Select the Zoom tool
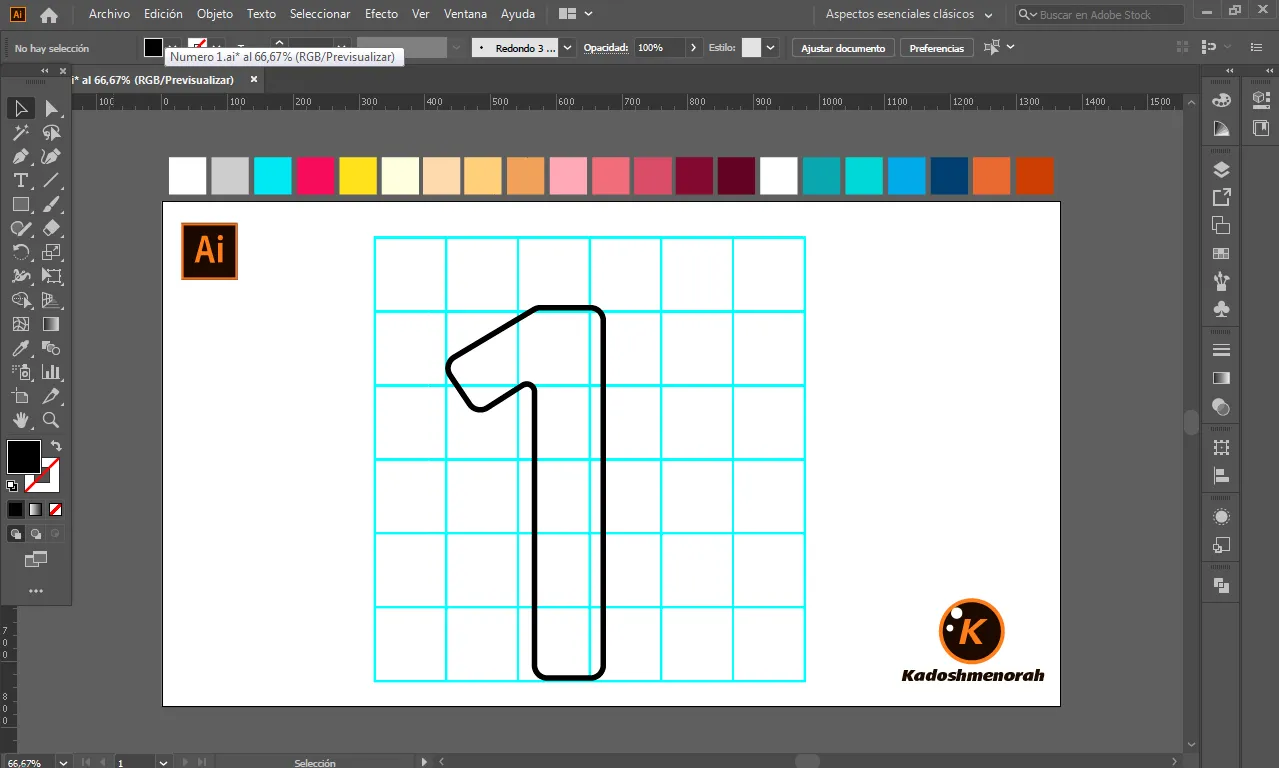This screenshot has height=768, width=1279. pos(51,420)
